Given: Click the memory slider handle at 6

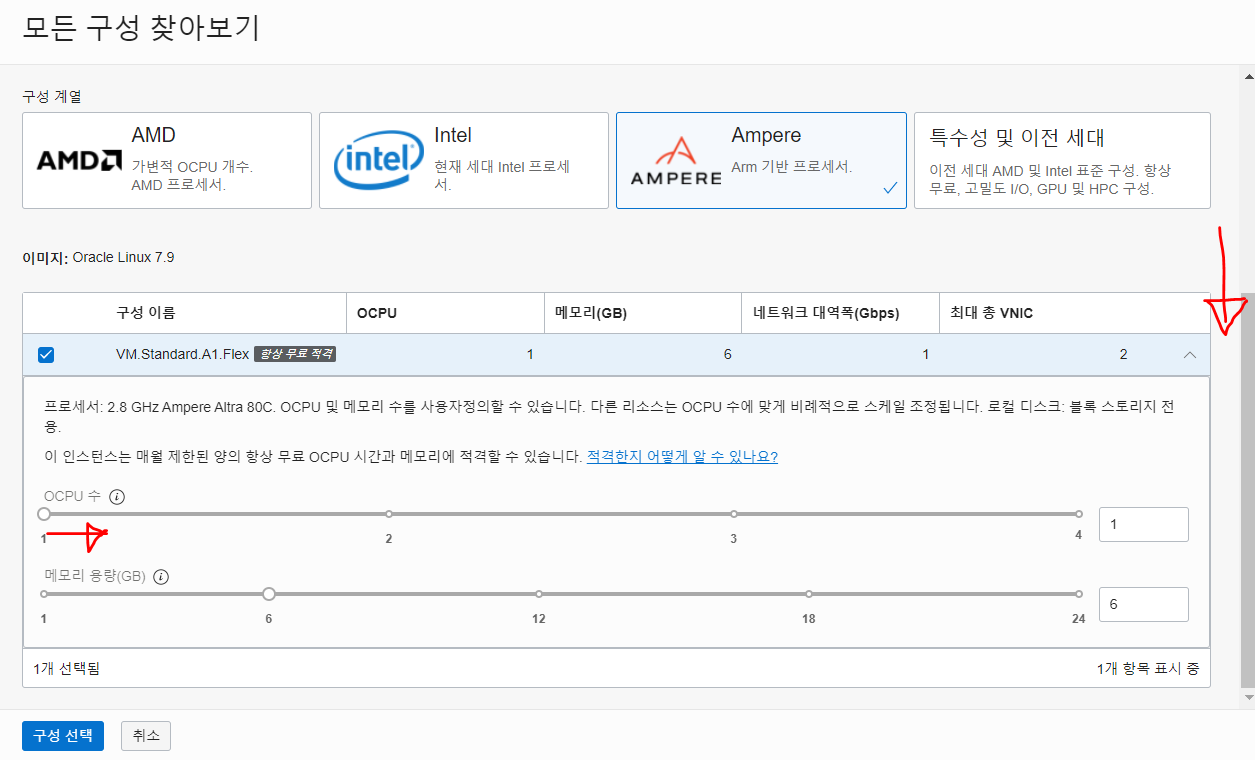Looking at the screenshot, I should pyautogui.click(x=269, y=594).
